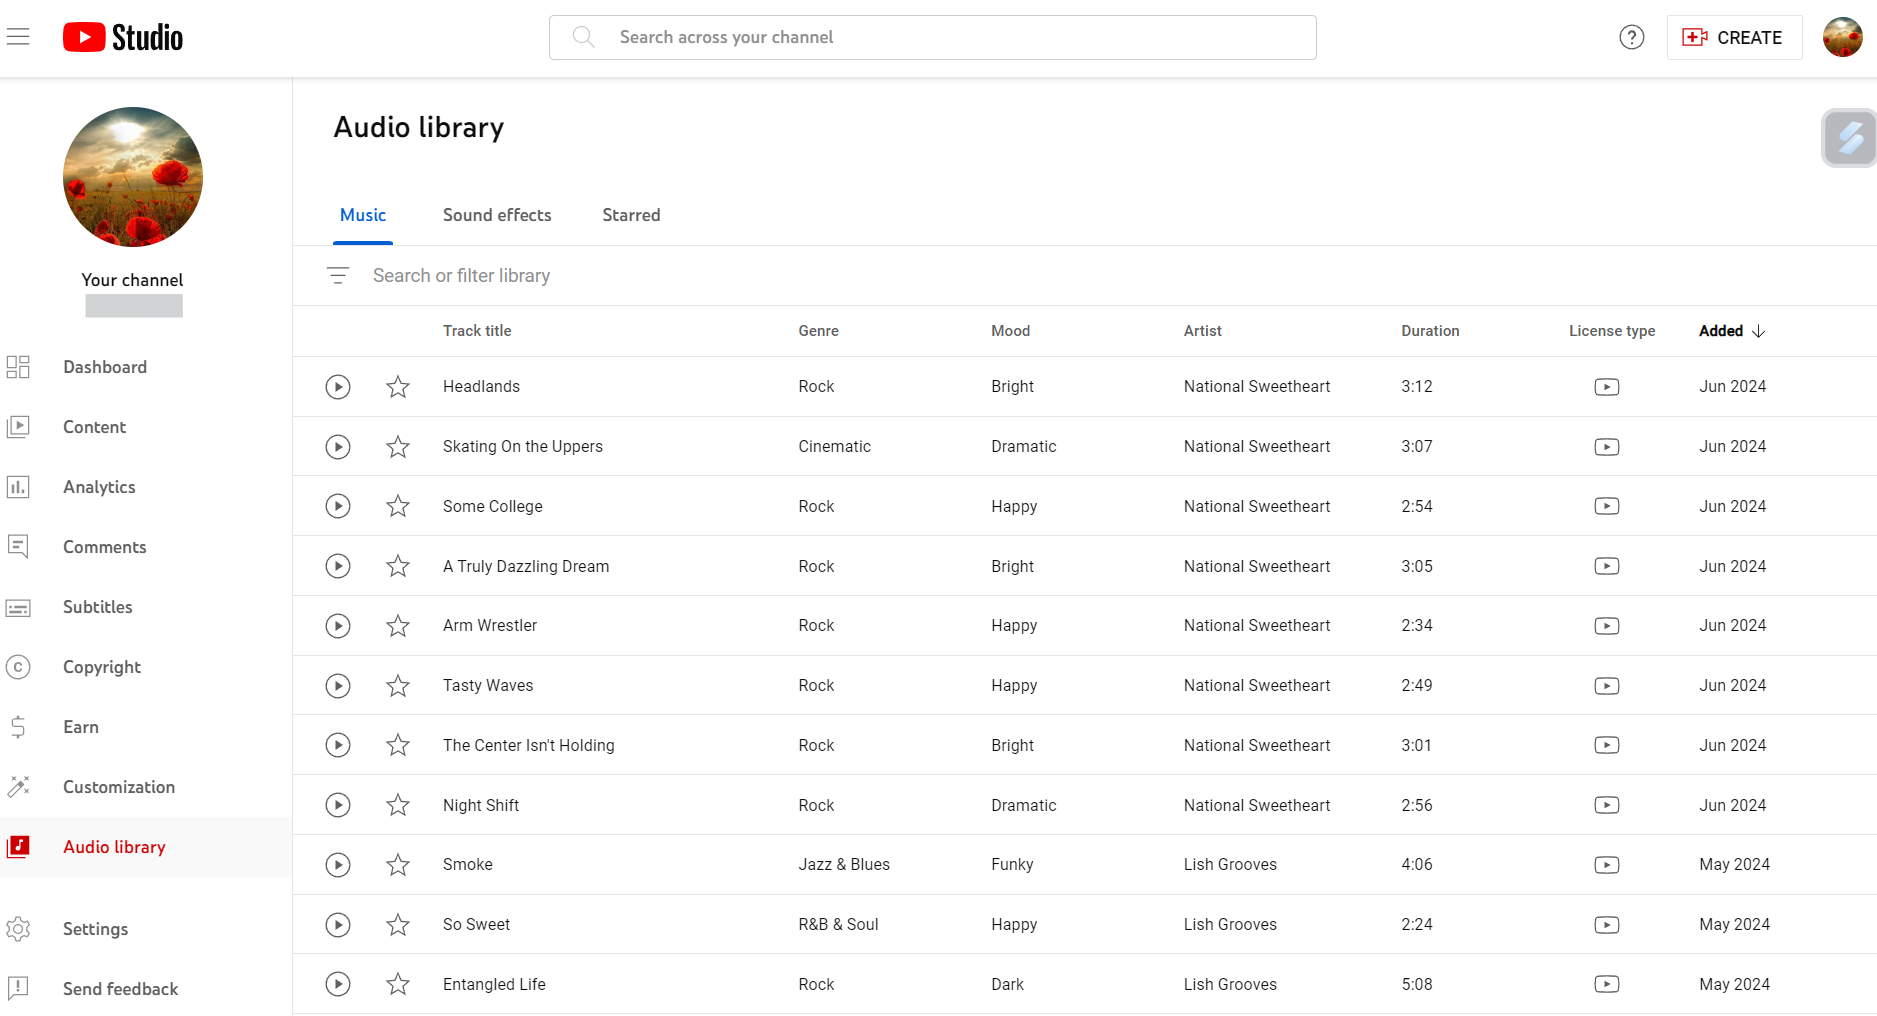Open the Earn section from sidebar
Viewport: 1877px width, 1016px height.
pos(80,727)
